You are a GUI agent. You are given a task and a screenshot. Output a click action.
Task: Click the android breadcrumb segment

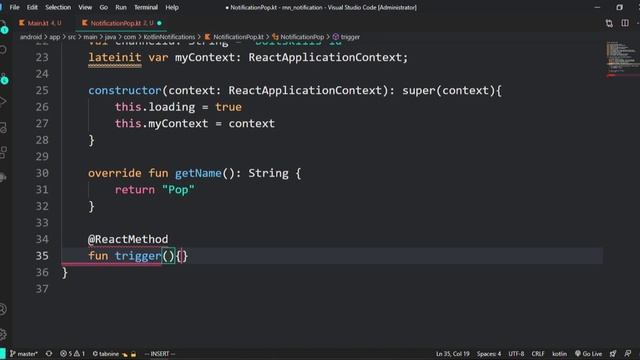coord(31,37)
